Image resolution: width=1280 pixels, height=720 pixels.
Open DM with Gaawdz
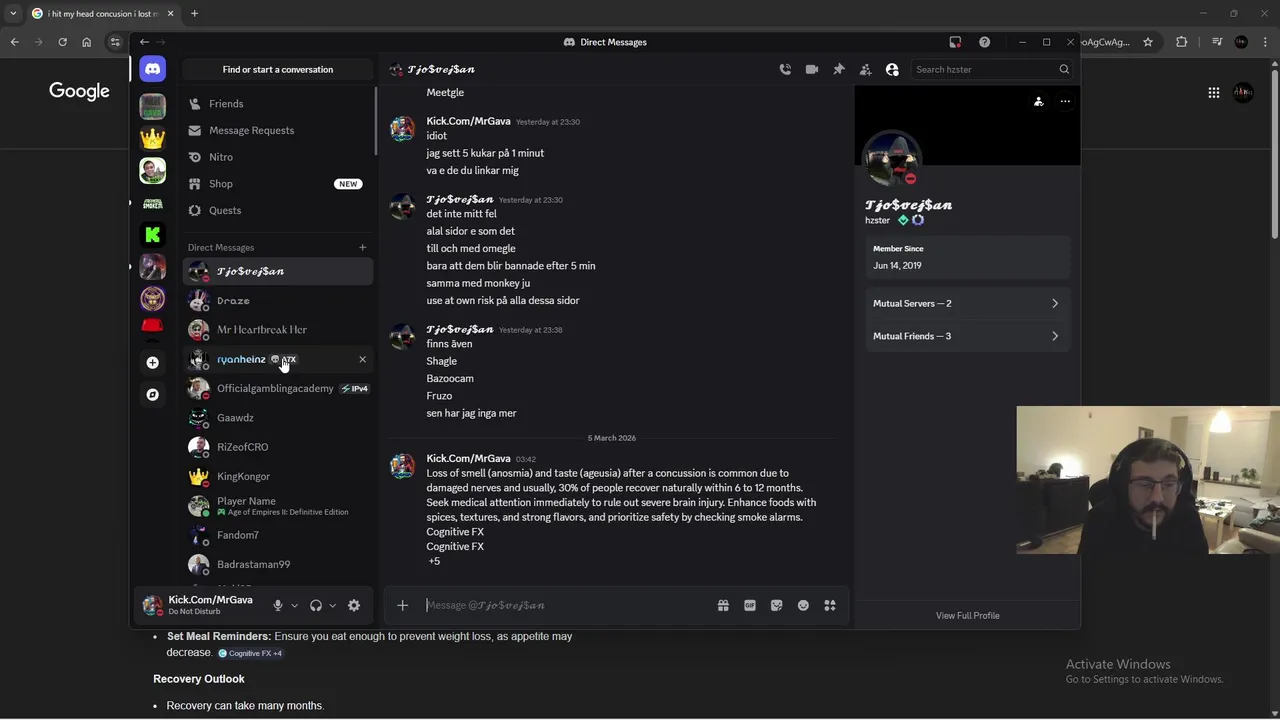(278, 418)
